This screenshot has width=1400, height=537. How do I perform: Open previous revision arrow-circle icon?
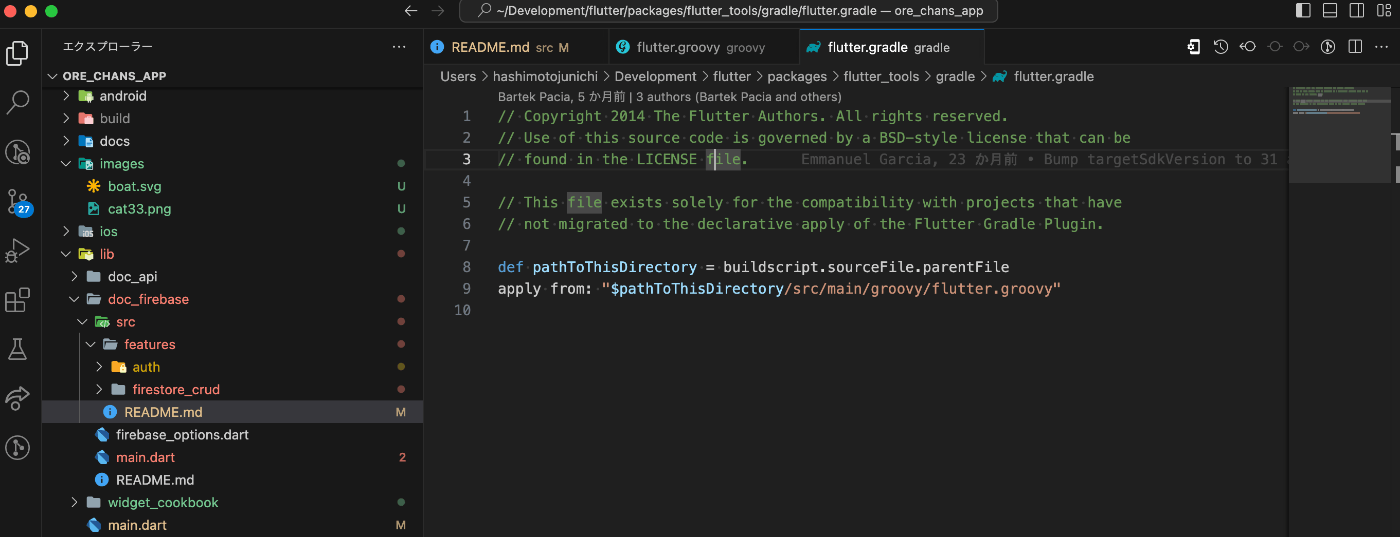click(x=1248, y=47)
